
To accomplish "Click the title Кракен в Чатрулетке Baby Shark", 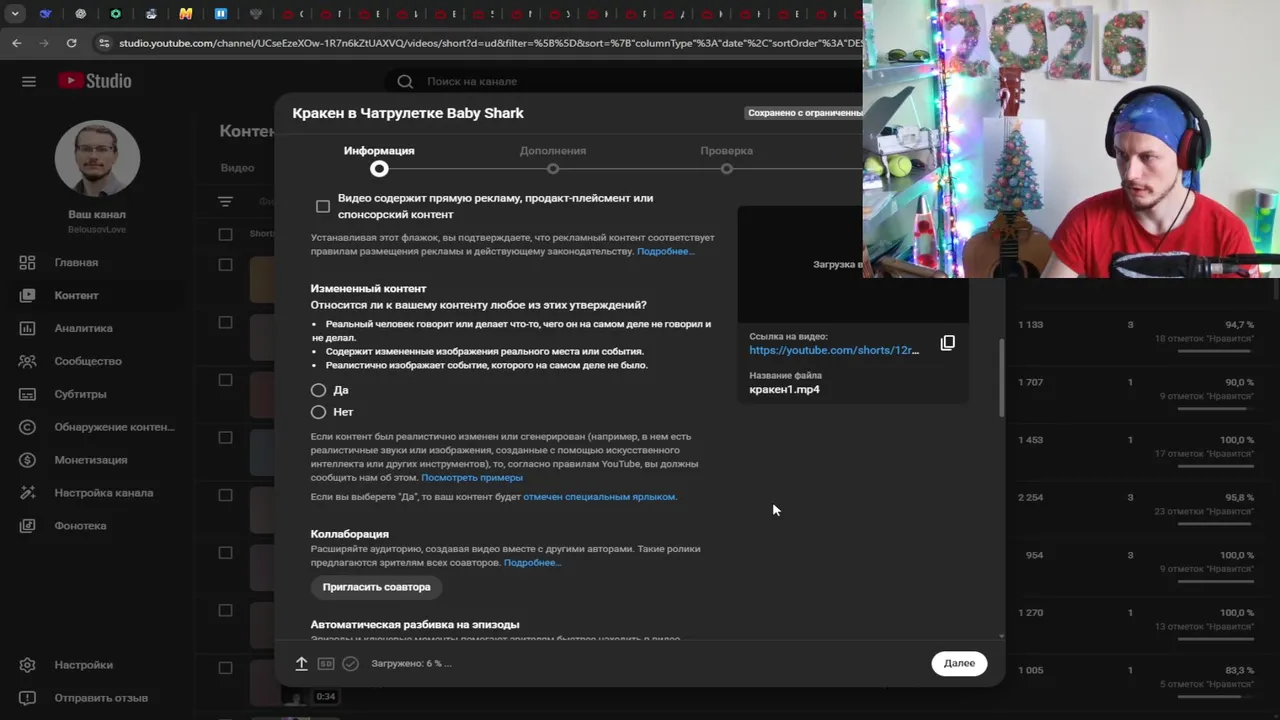I will tap(408, 113).
